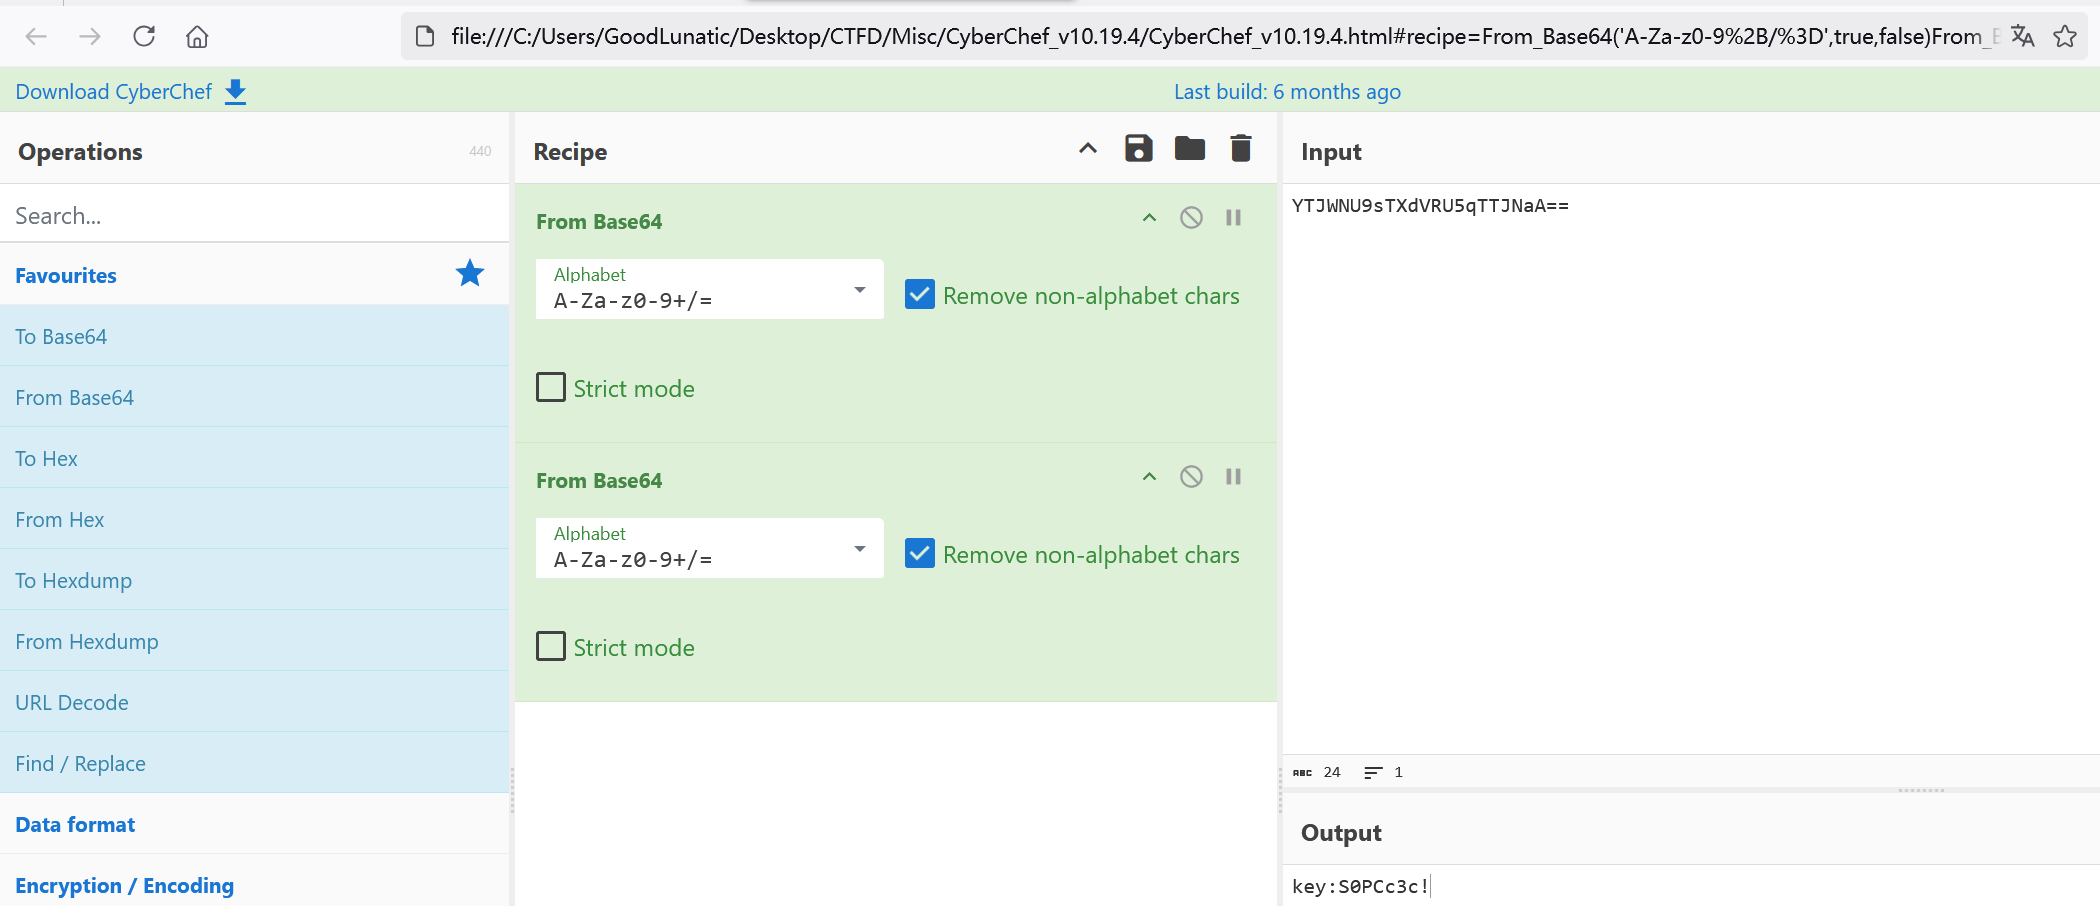Set breakpoint on second From Base64
2100x906 pixels.
1233,476
